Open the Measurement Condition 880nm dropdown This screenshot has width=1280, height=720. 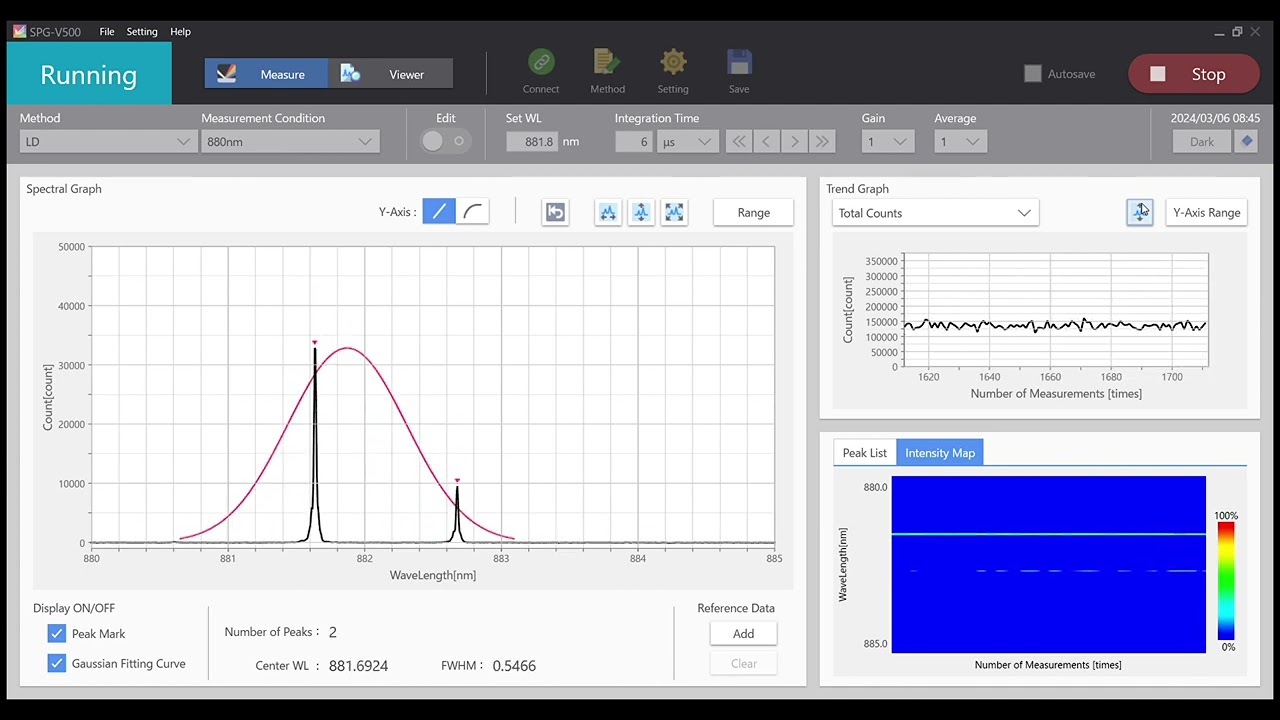coord(289,142)
